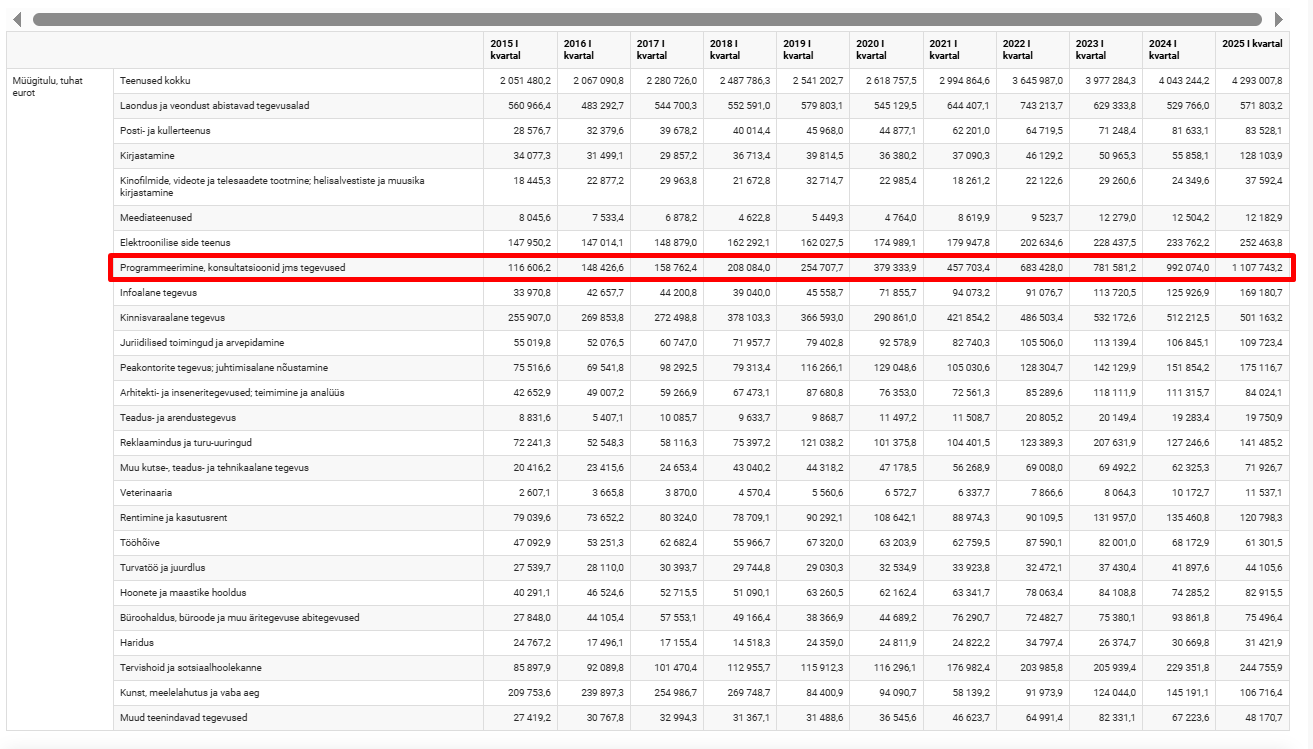The image size is (1313, 749).
Task: Select the '2021 I kvartal' column header
Action: [x=960, y=50]
